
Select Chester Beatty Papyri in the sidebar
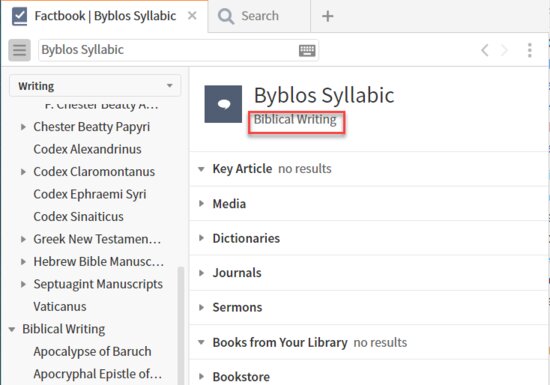point(92,127)
